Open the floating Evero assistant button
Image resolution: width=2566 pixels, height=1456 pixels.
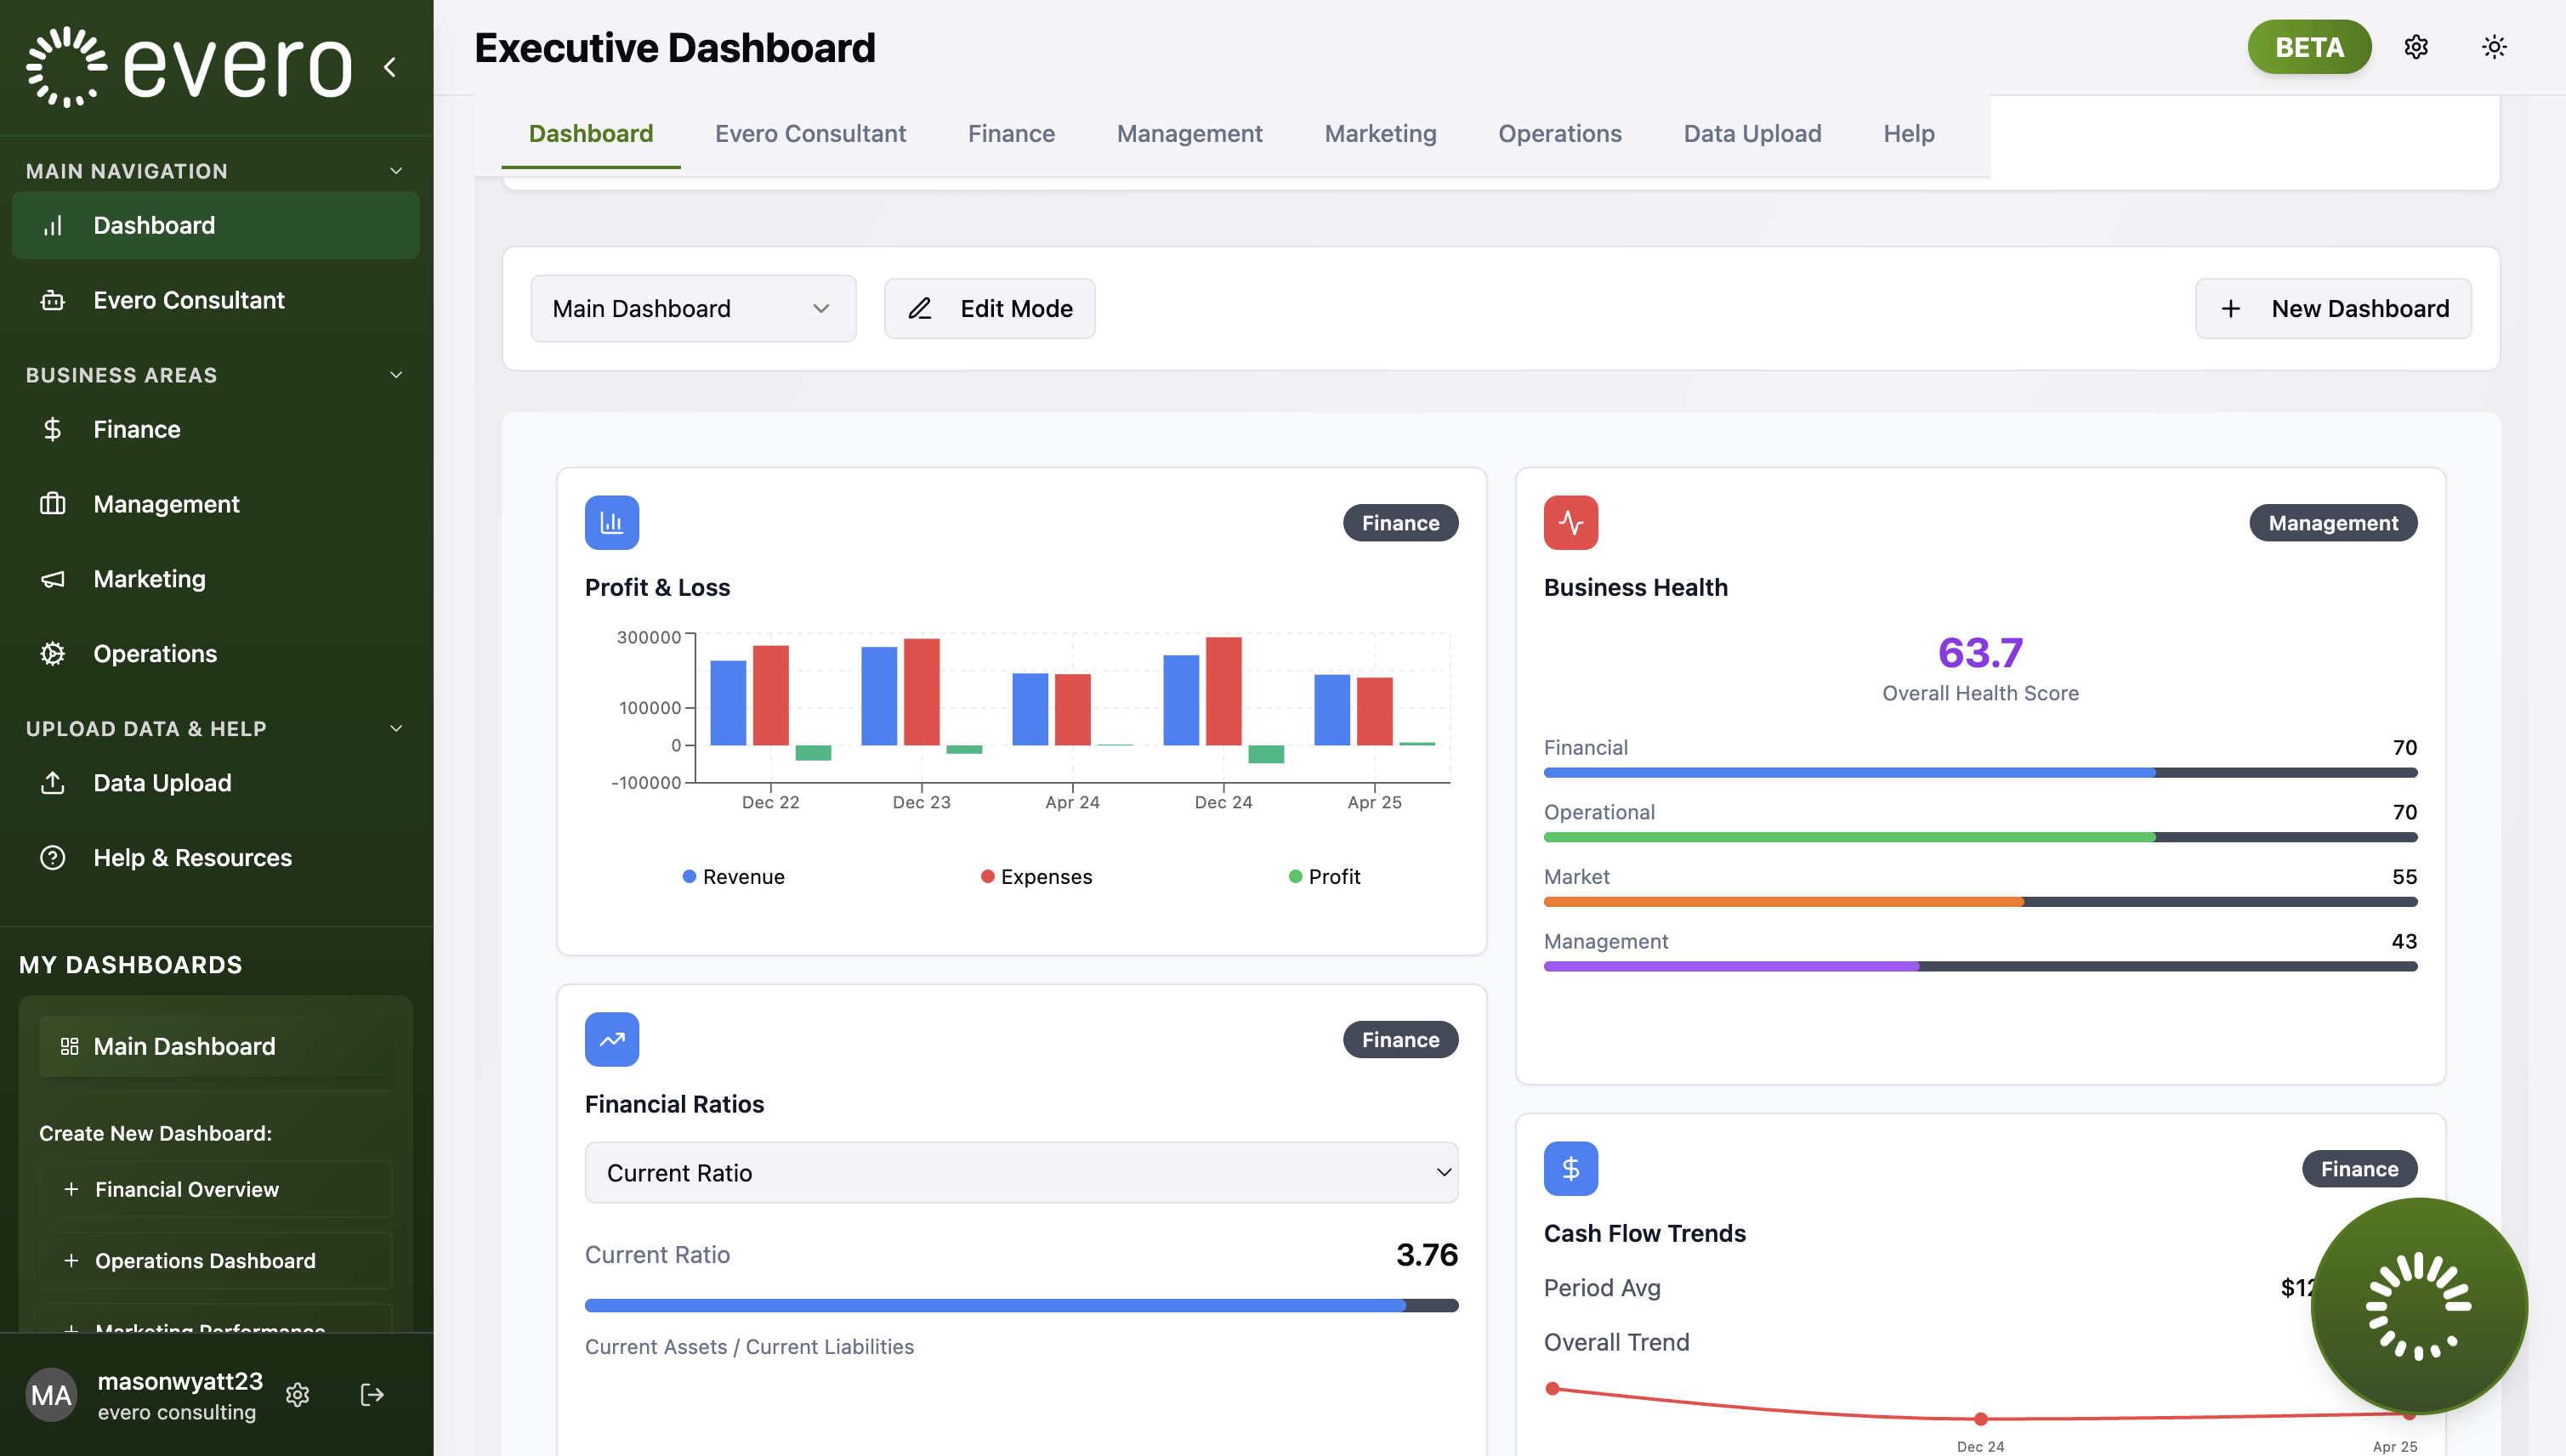click(2418, 1305)
